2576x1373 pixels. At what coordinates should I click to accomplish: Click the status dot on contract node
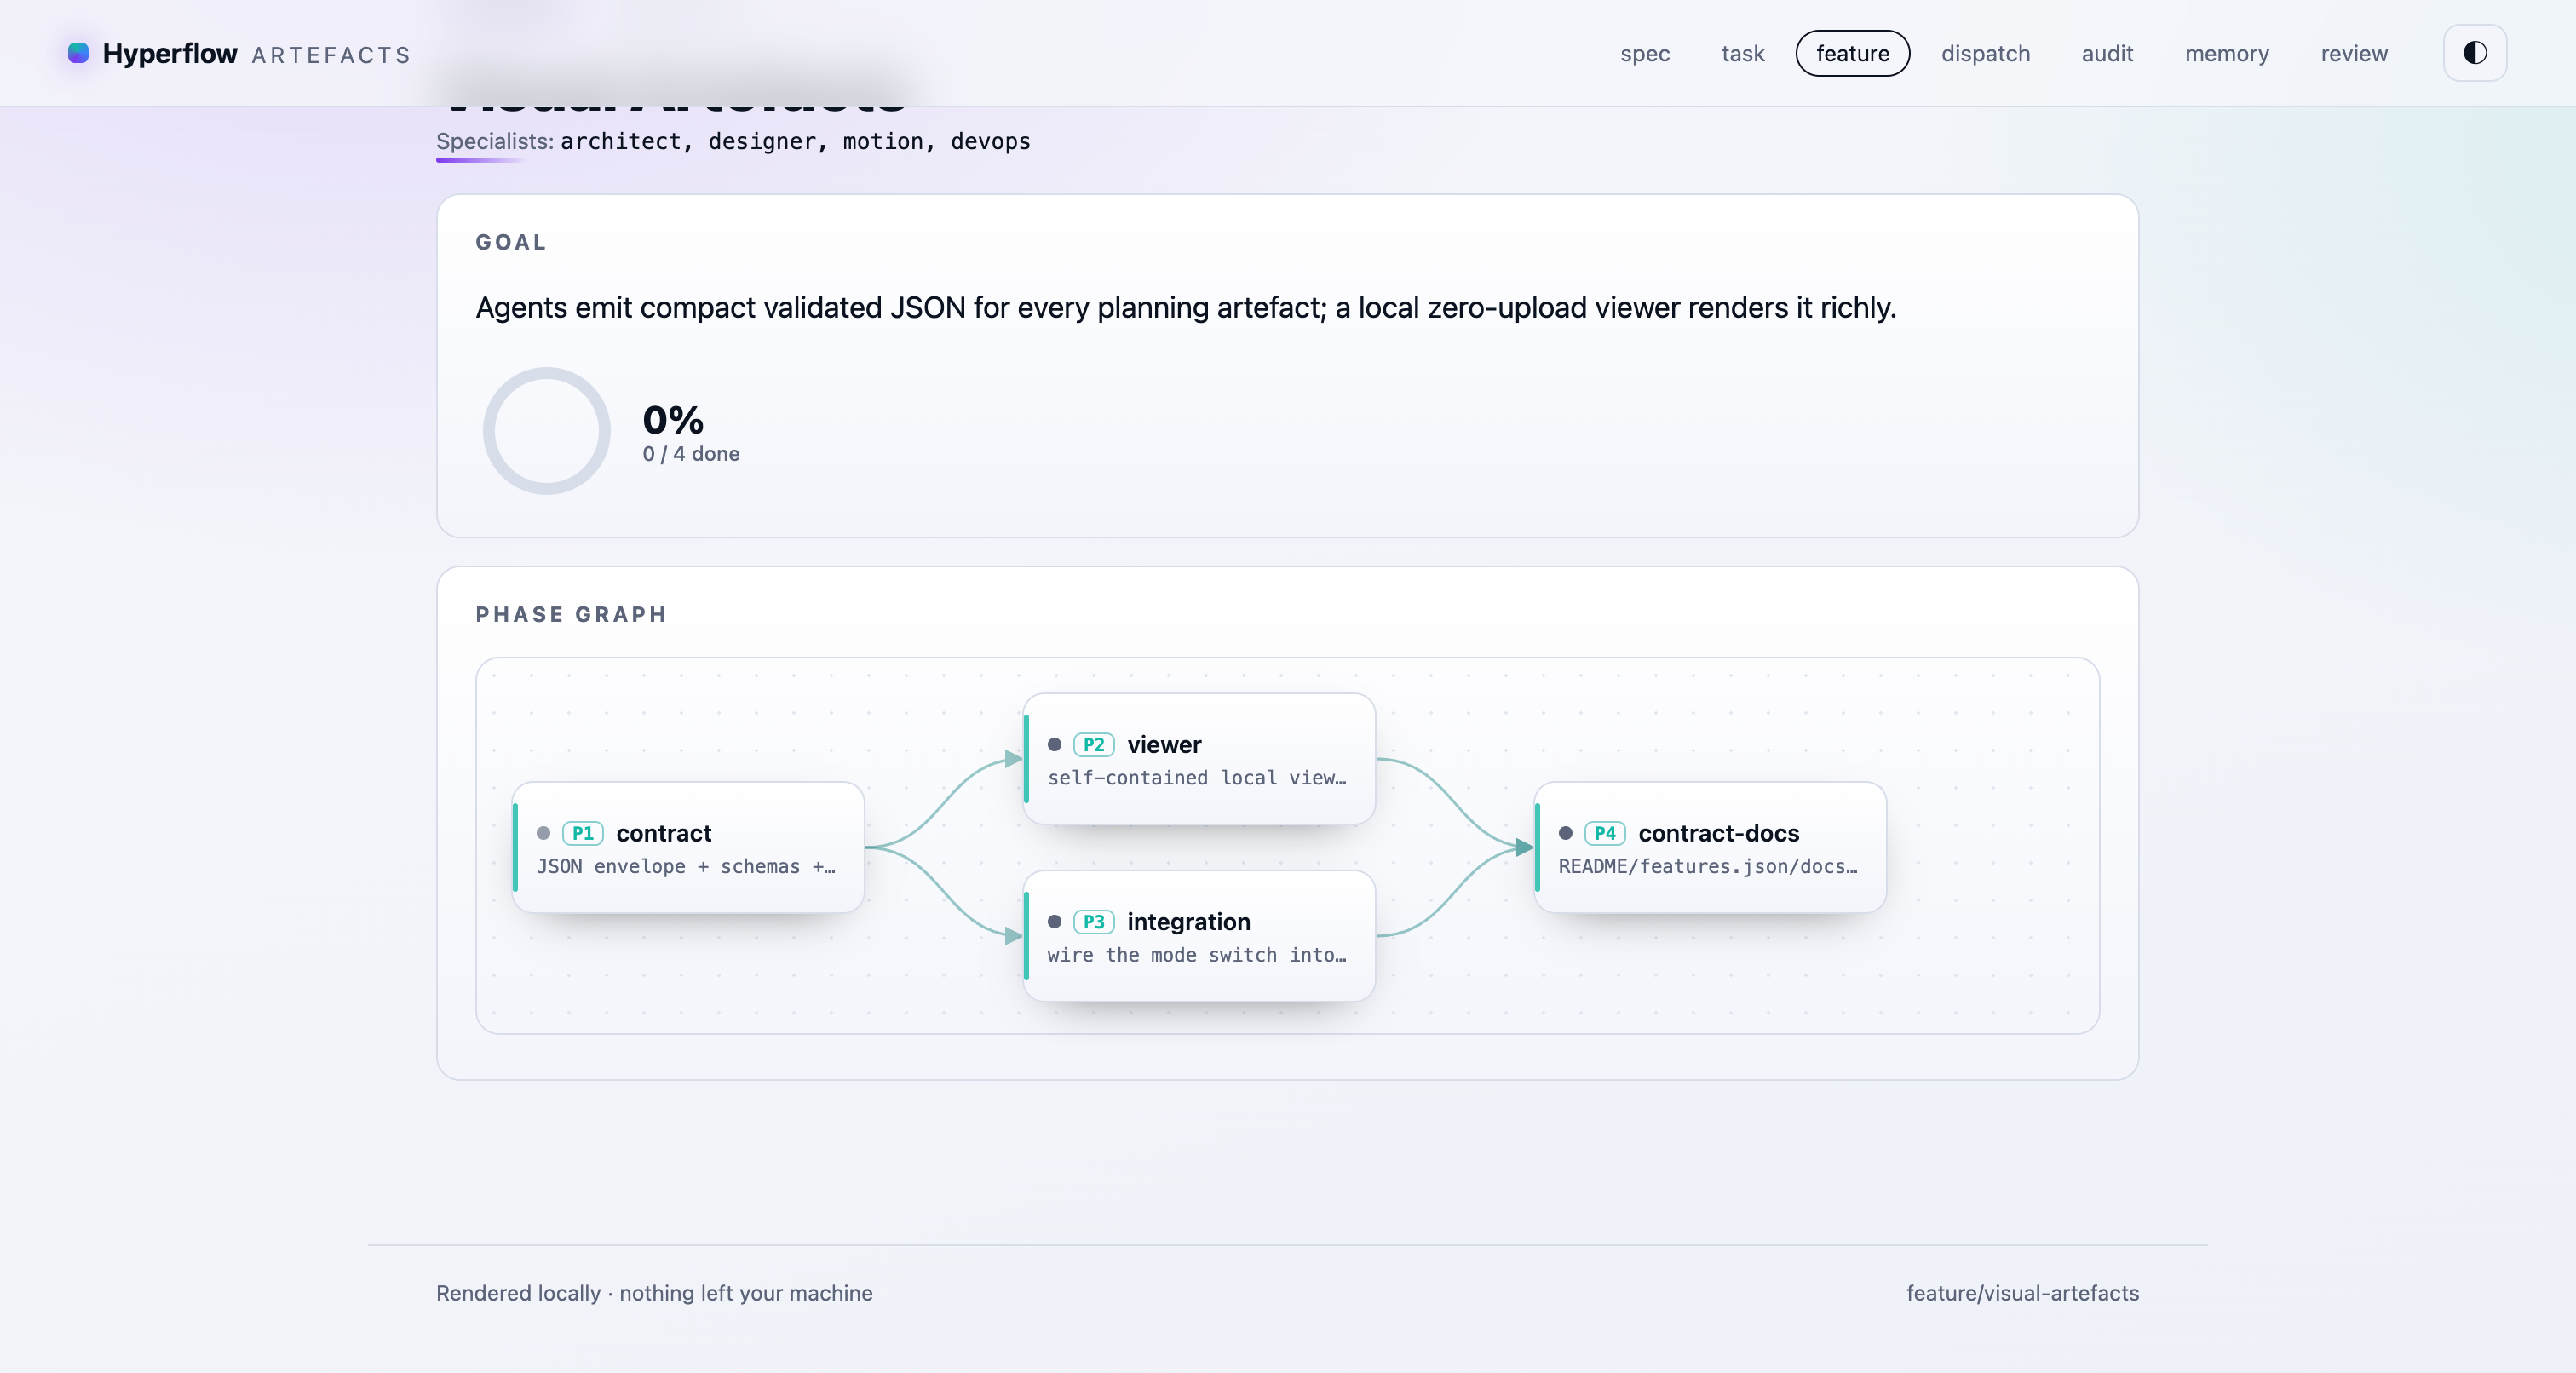[x=543, y=833]
